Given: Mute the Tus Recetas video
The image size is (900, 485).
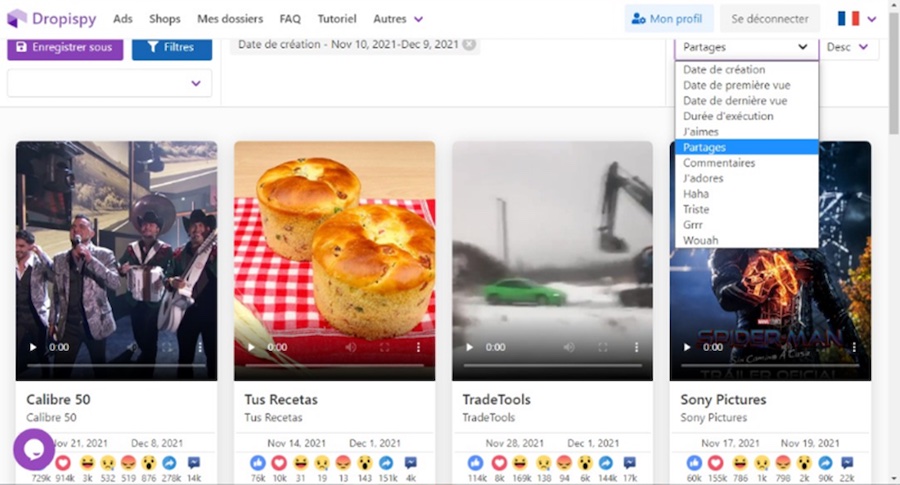Looking at the screenshot, I should click(351, 347).
